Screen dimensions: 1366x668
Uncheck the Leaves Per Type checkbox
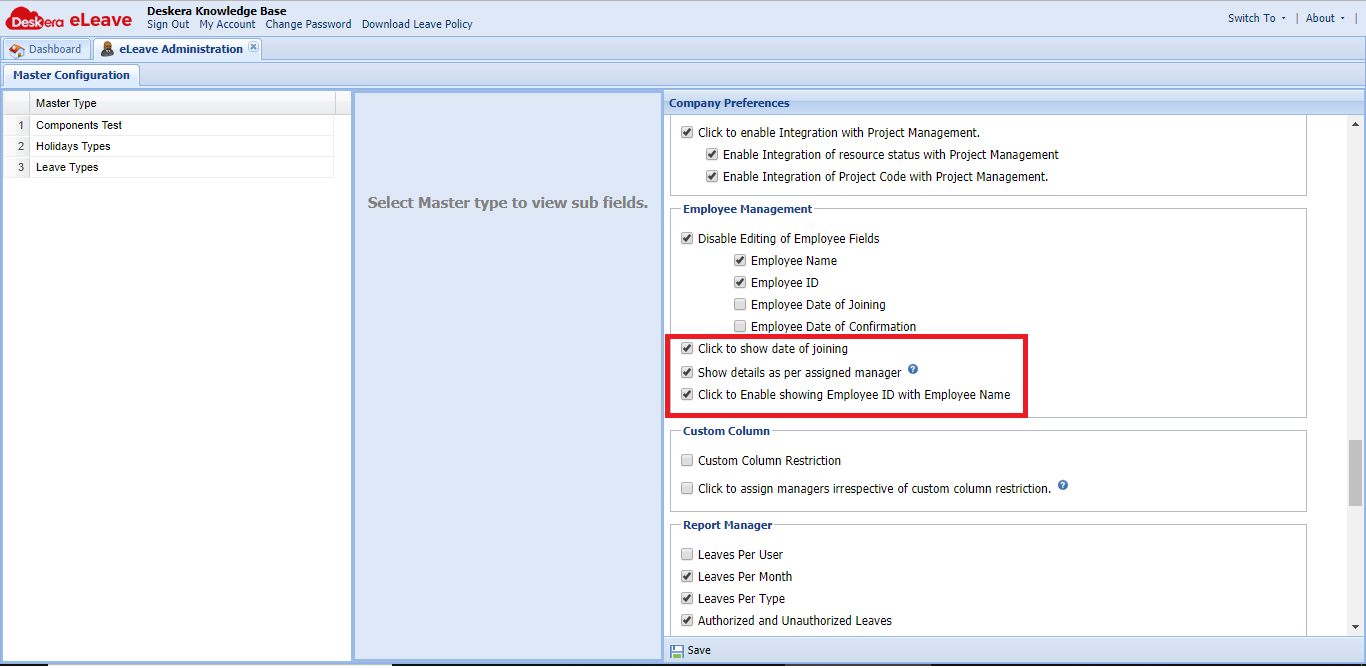tap(687, 598)
